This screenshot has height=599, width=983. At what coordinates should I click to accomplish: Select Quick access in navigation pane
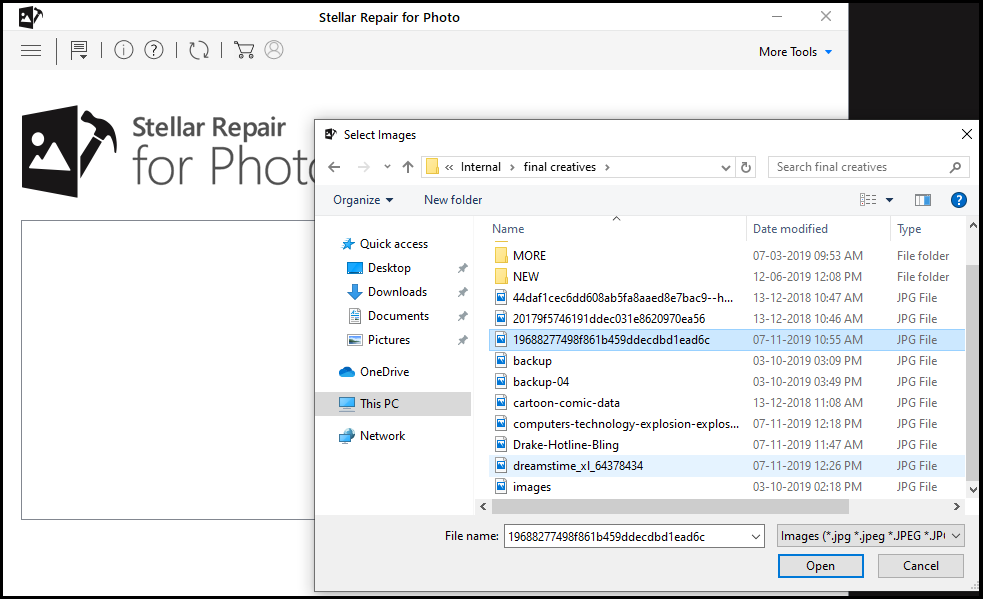pos(394,244)
